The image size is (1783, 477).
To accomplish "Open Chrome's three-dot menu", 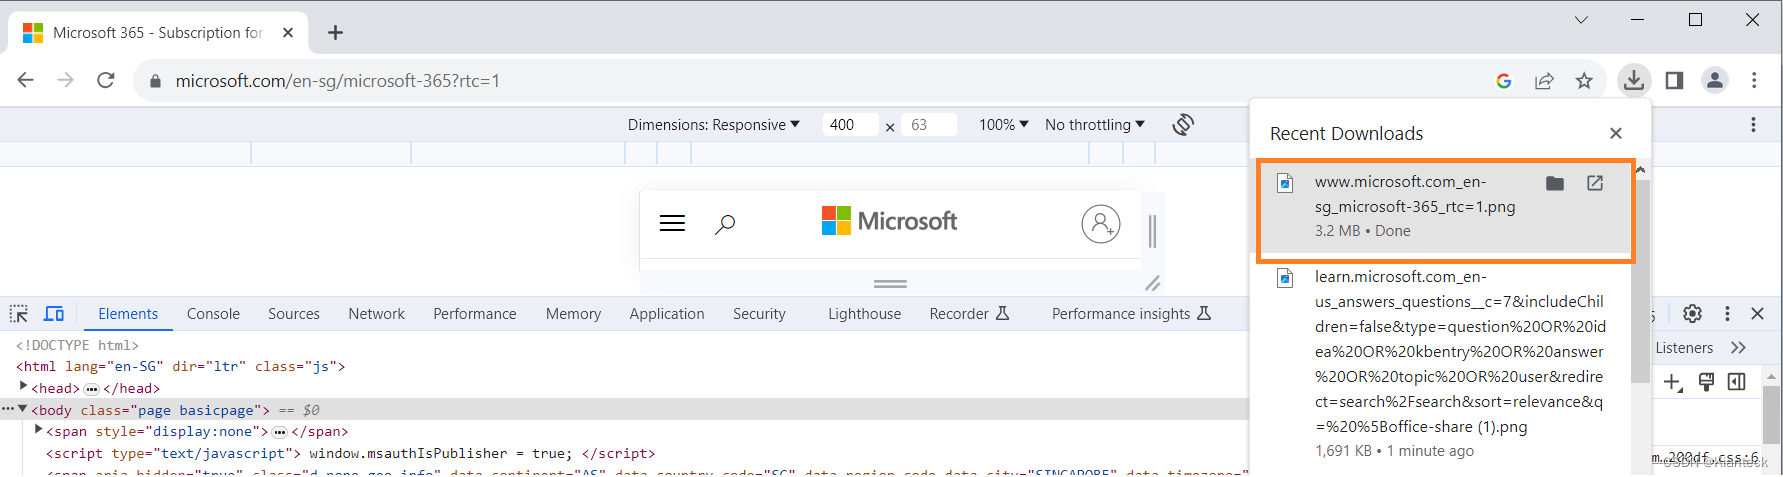I will coord(1754,80).
